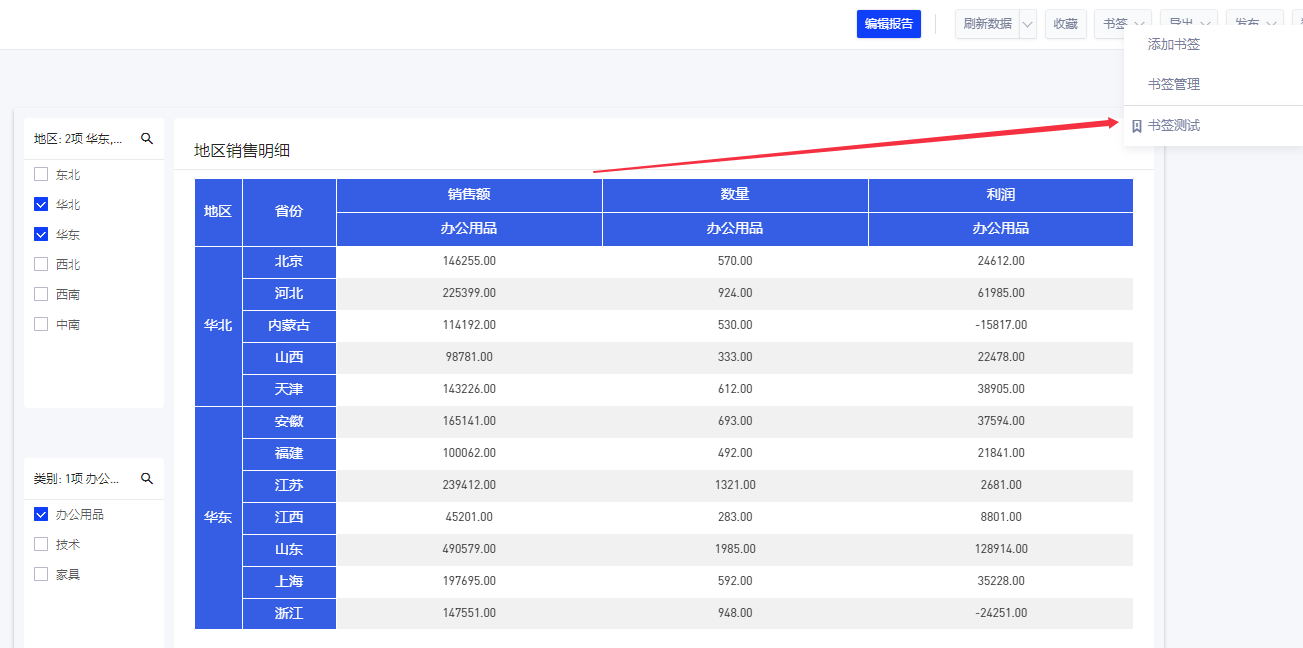Click the 利润 column header
Image resolution: width=1303 pixels, height=648 pixels.
tap(1000, 195)
